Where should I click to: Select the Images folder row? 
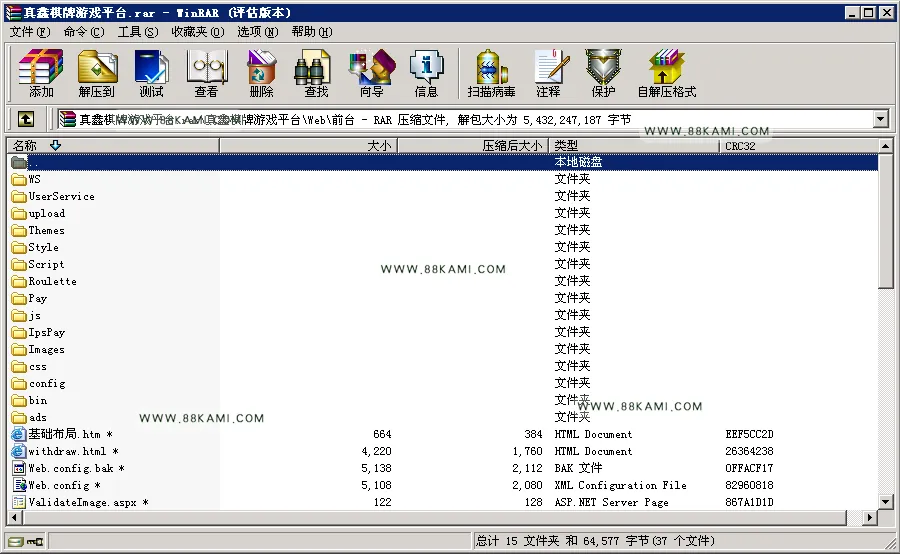(443, 350)
